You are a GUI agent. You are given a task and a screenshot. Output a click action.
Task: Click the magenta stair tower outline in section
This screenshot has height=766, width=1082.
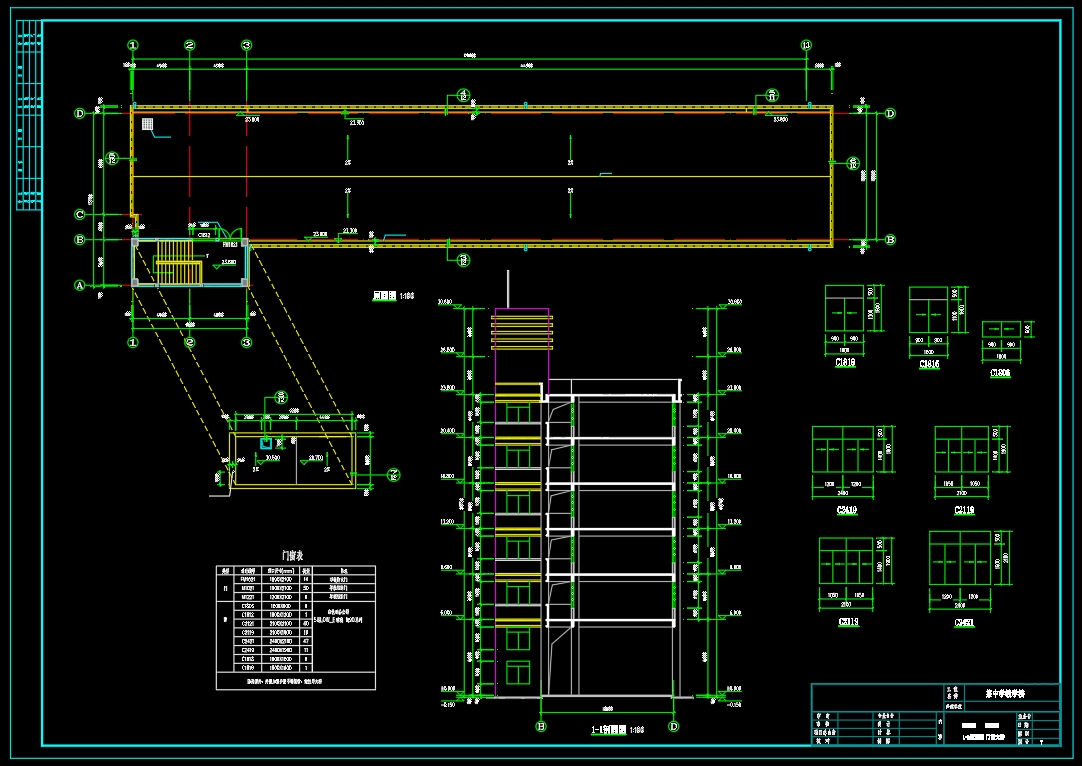click(x=522, y=502)
